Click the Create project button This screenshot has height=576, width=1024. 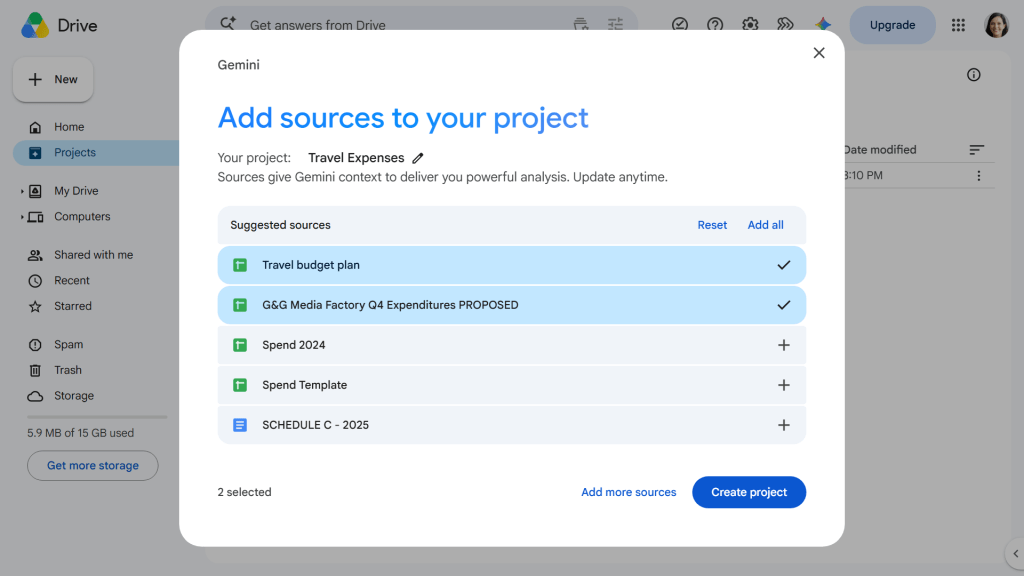[x=749, y=492]
